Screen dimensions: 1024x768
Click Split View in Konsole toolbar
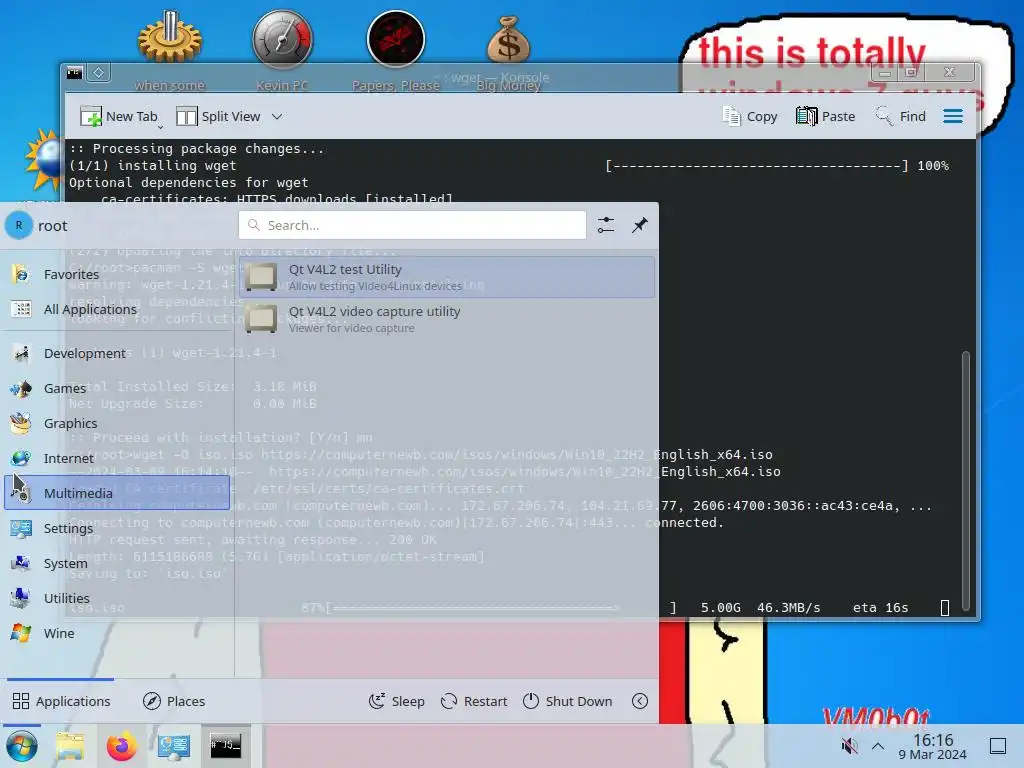click(218, 116)
